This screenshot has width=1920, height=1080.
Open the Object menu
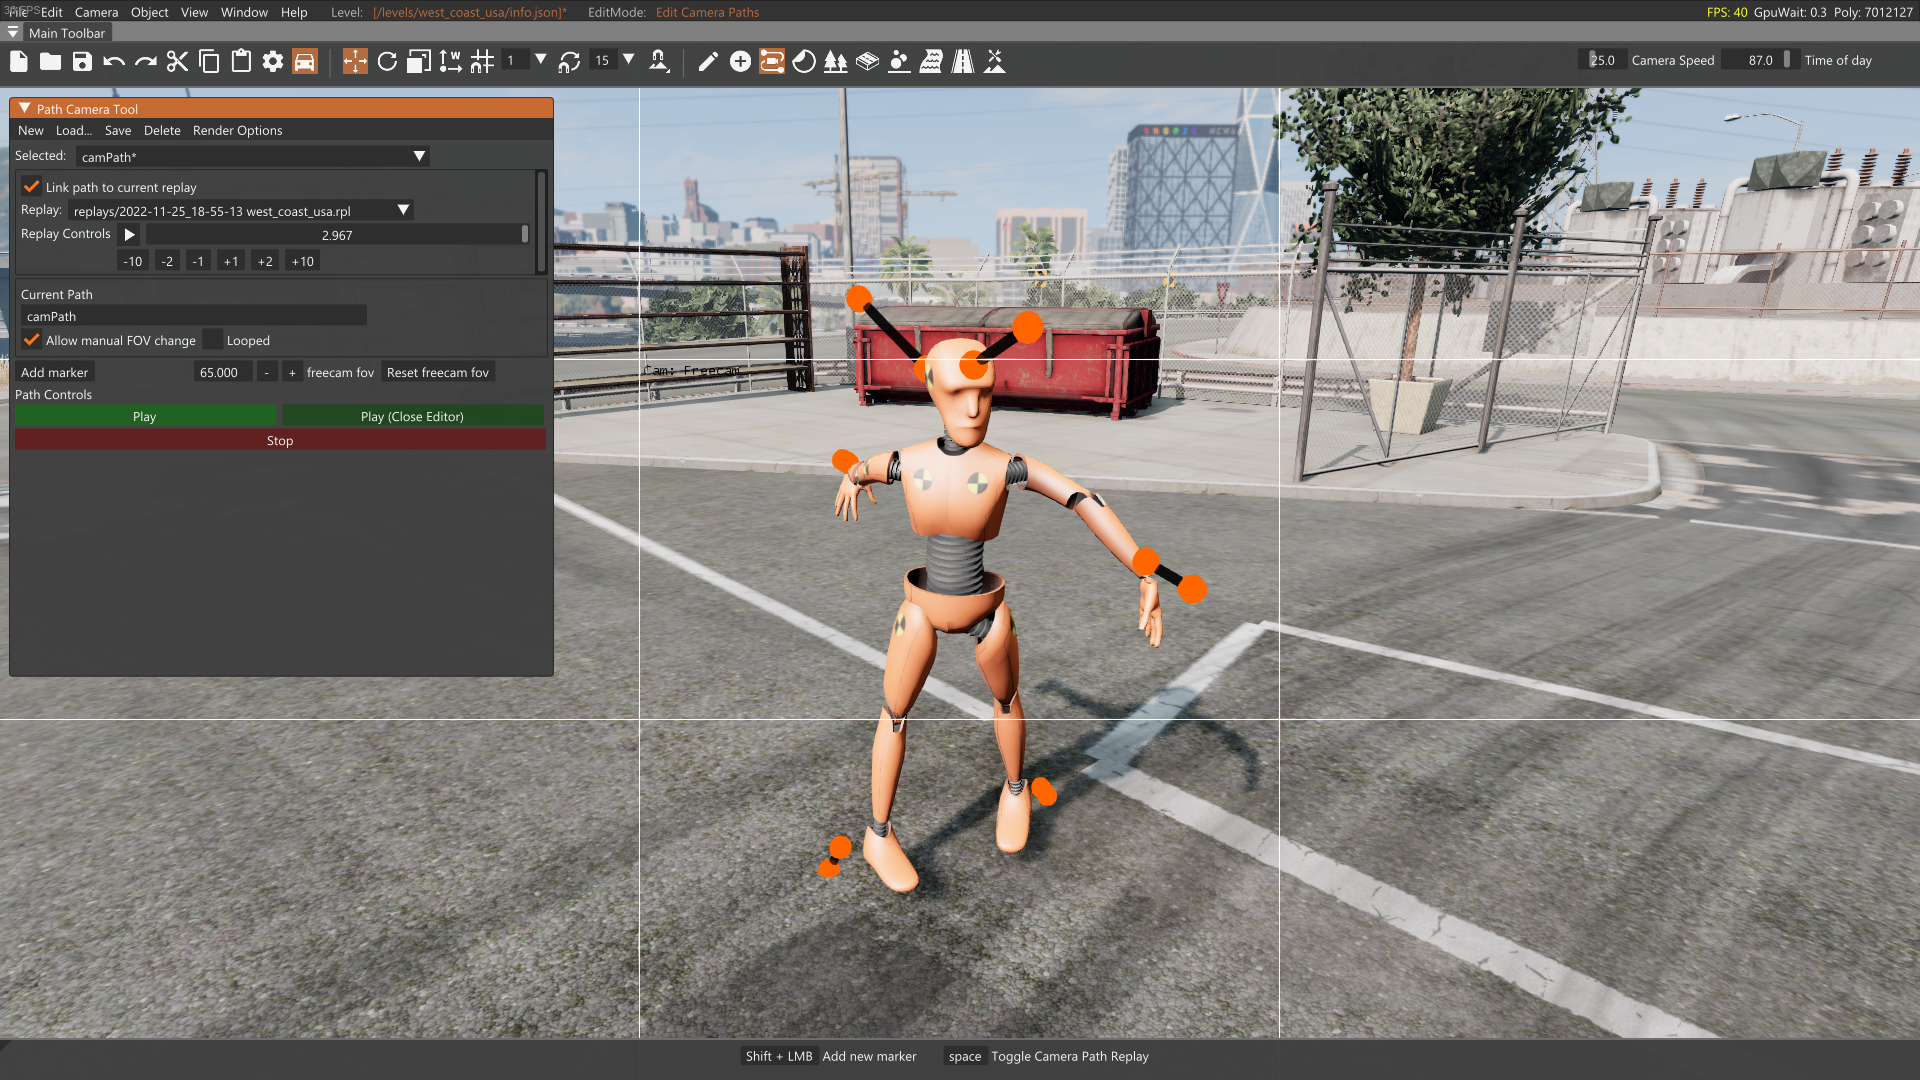tap(149, 12)
